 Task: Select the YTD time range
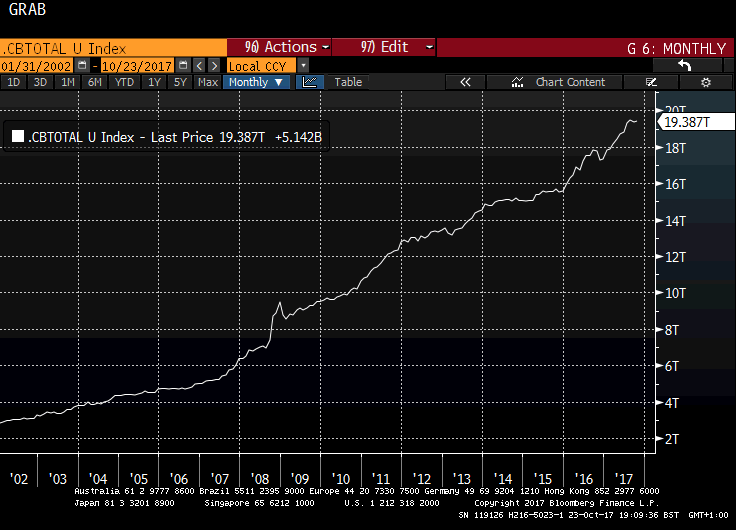[x=124, y=82]
